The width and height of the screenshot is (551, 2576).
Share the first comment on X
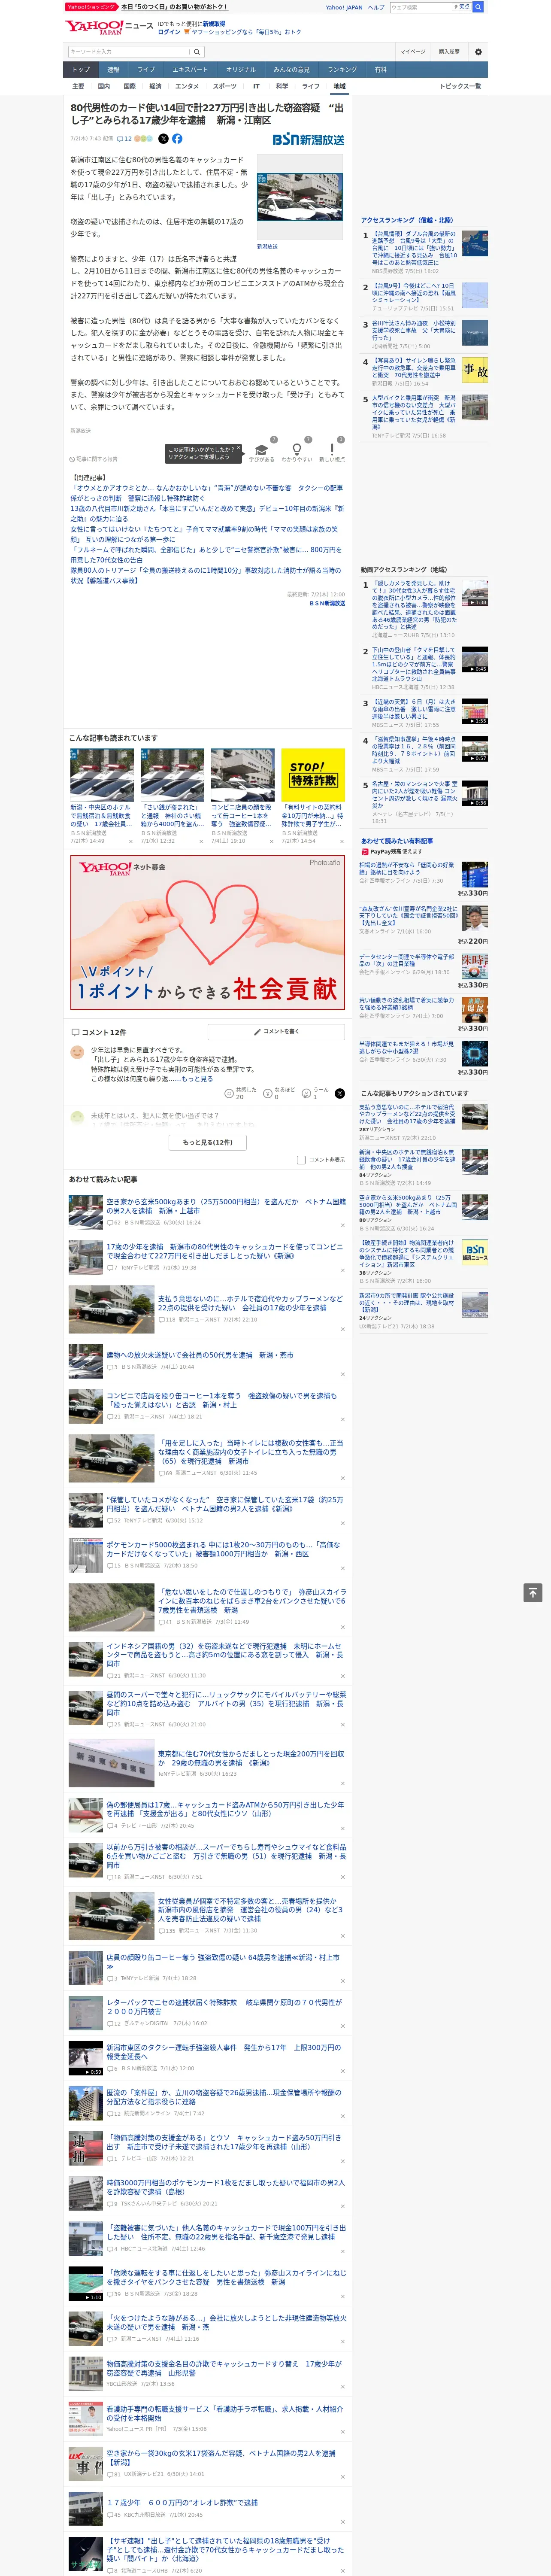(x=340, y=1093)
